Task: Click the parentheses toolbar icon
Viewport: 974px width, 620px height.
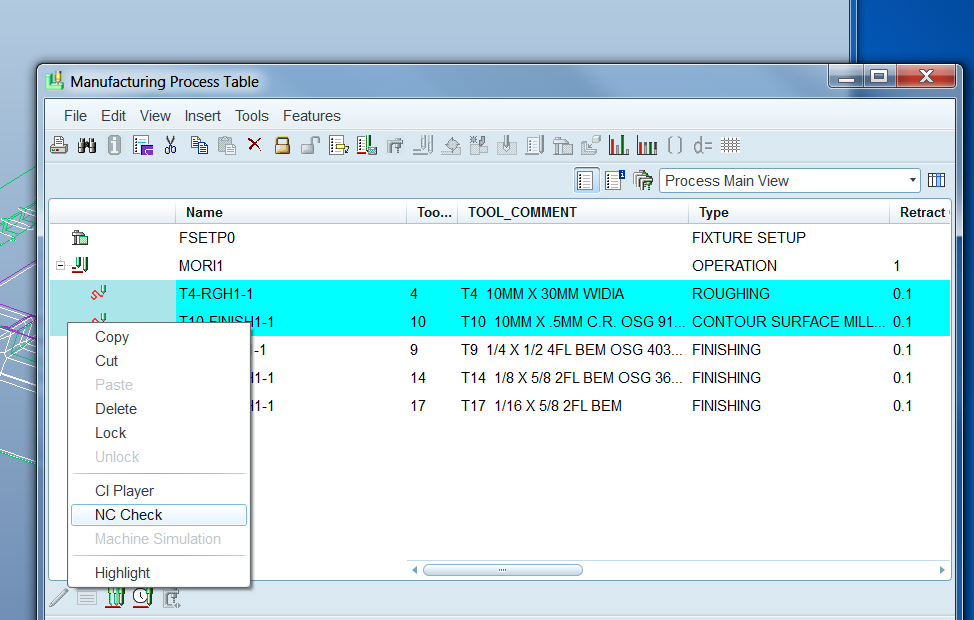Action: (675, 145)
